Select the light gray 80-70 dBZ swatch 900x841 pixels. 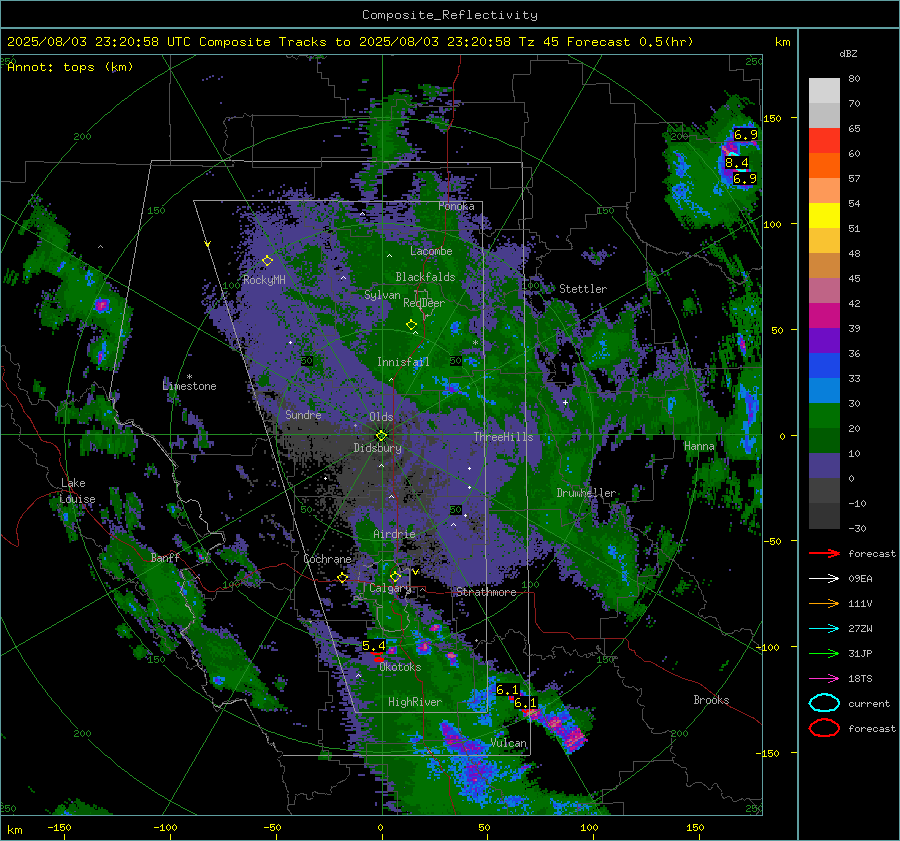tap(824, 91)
